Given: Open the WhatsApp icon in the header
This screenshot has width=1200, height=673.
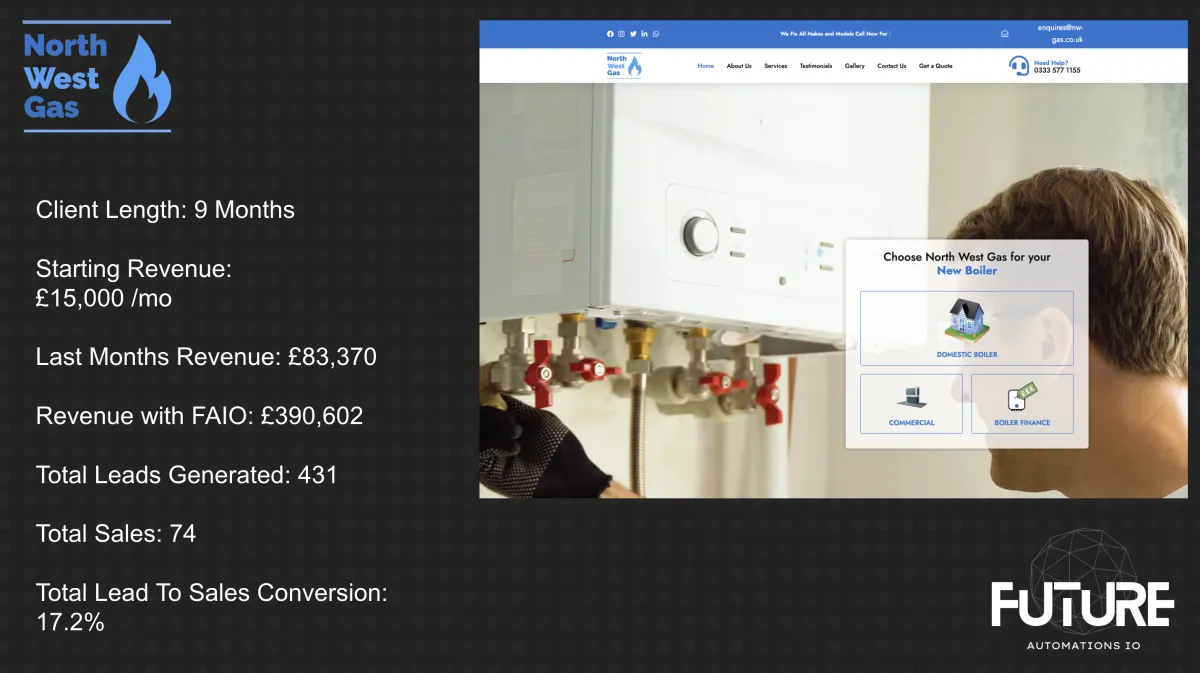Looking at the screenshot, I should click(x=656, y=34).
